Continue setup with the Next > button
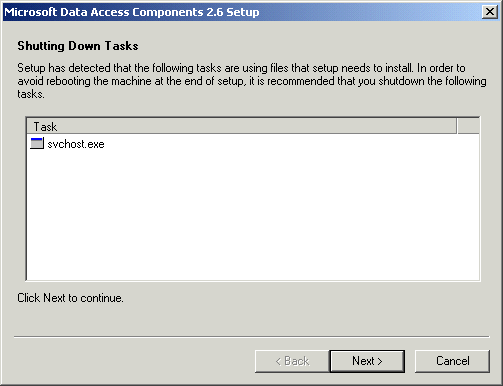503x386 pixels. [x=367, y=361]
